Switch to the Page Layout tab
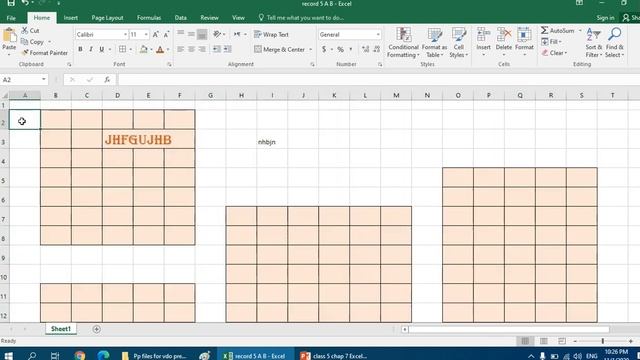 pos(107,18)
